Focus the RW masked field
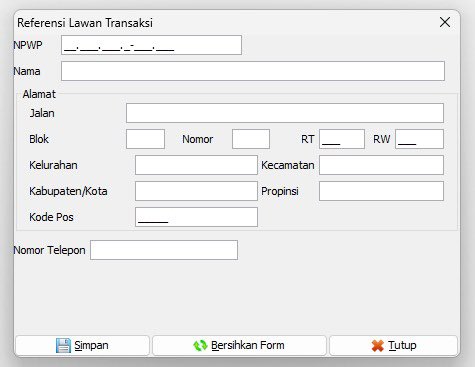 point(419,139)
